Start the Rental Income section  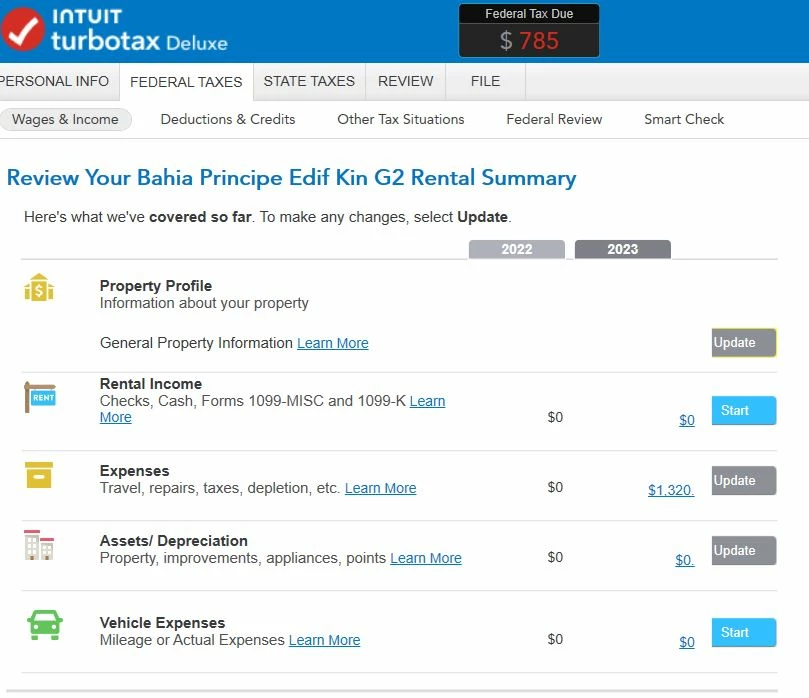click(743, 411)
